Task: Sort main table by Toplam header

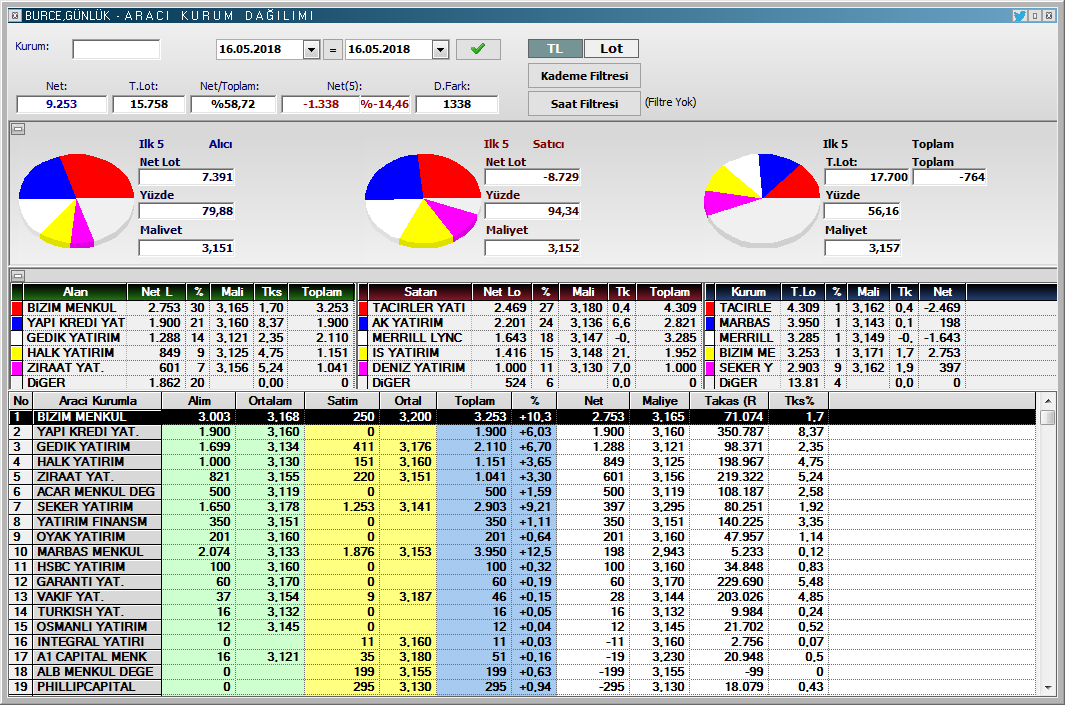Action: click(475, 401)
